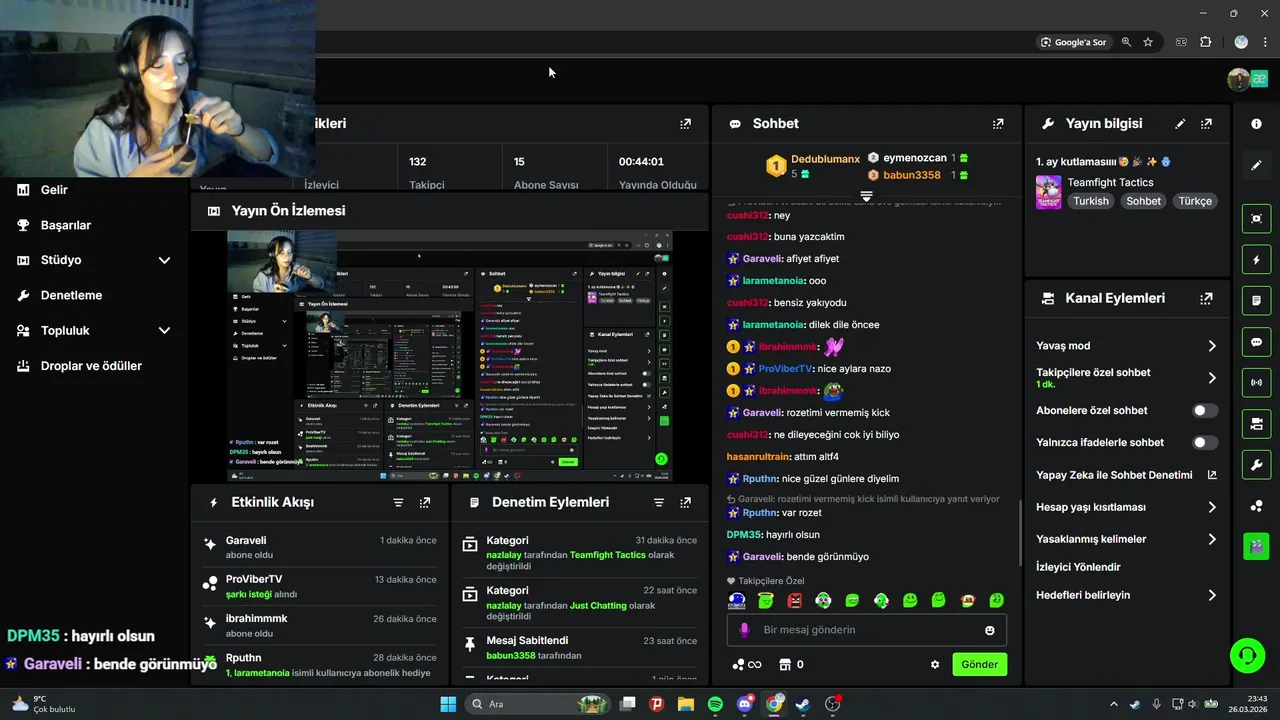The height and width of the screenshot is (720, 1280).
Task: Expand the Topluluk sidebar section
Action: 164,330
